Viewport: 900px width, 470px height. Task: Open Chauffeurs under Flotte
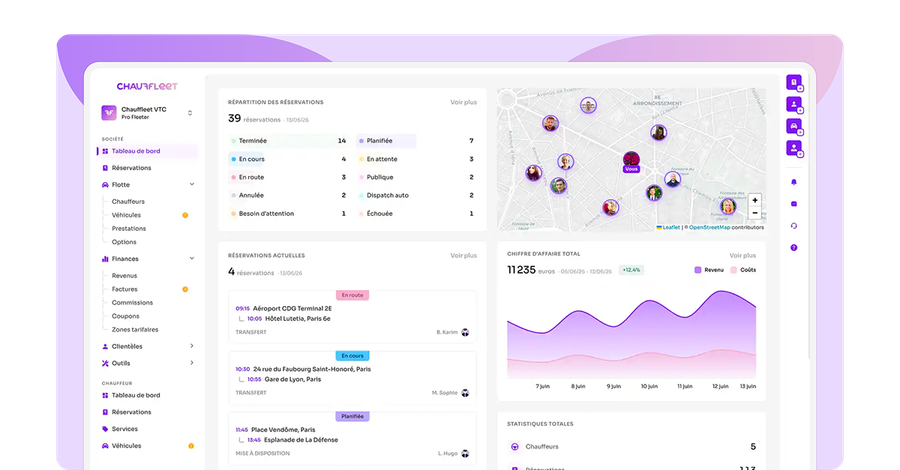click(129, 201)
